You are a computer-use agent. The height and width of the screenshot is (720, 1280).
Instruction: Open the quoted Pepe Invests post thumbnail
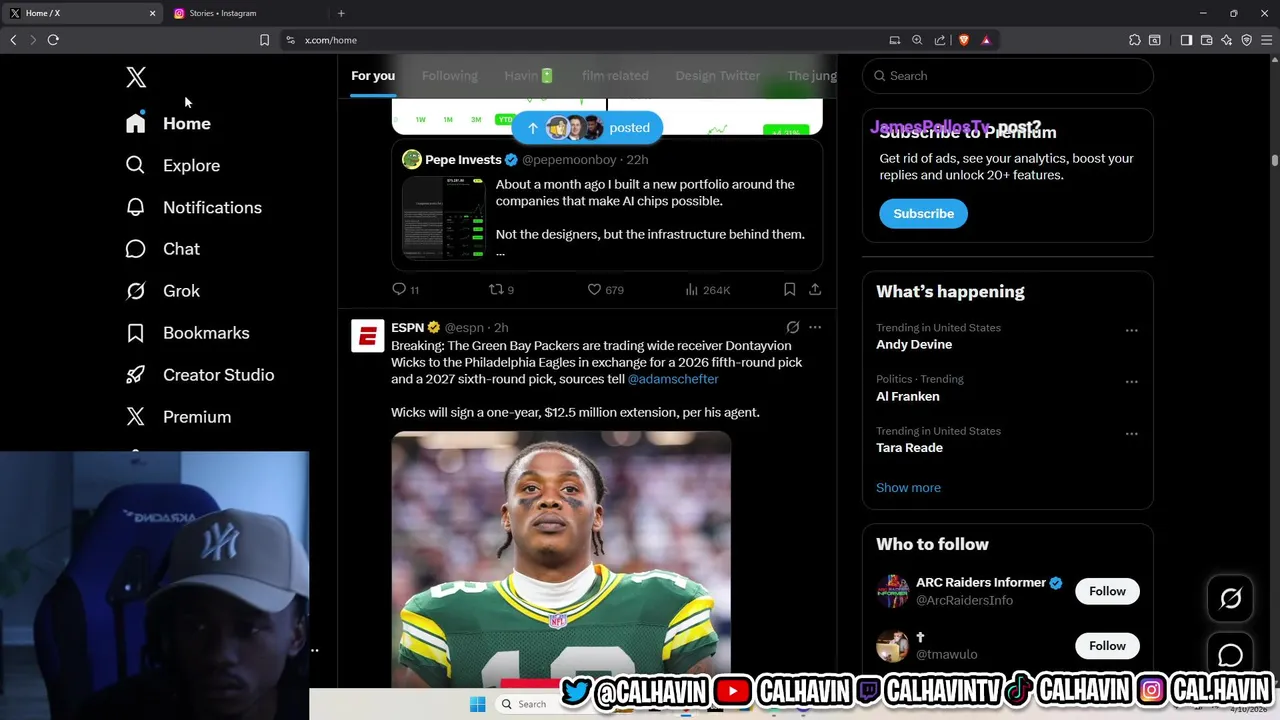[x=443, y=217]
